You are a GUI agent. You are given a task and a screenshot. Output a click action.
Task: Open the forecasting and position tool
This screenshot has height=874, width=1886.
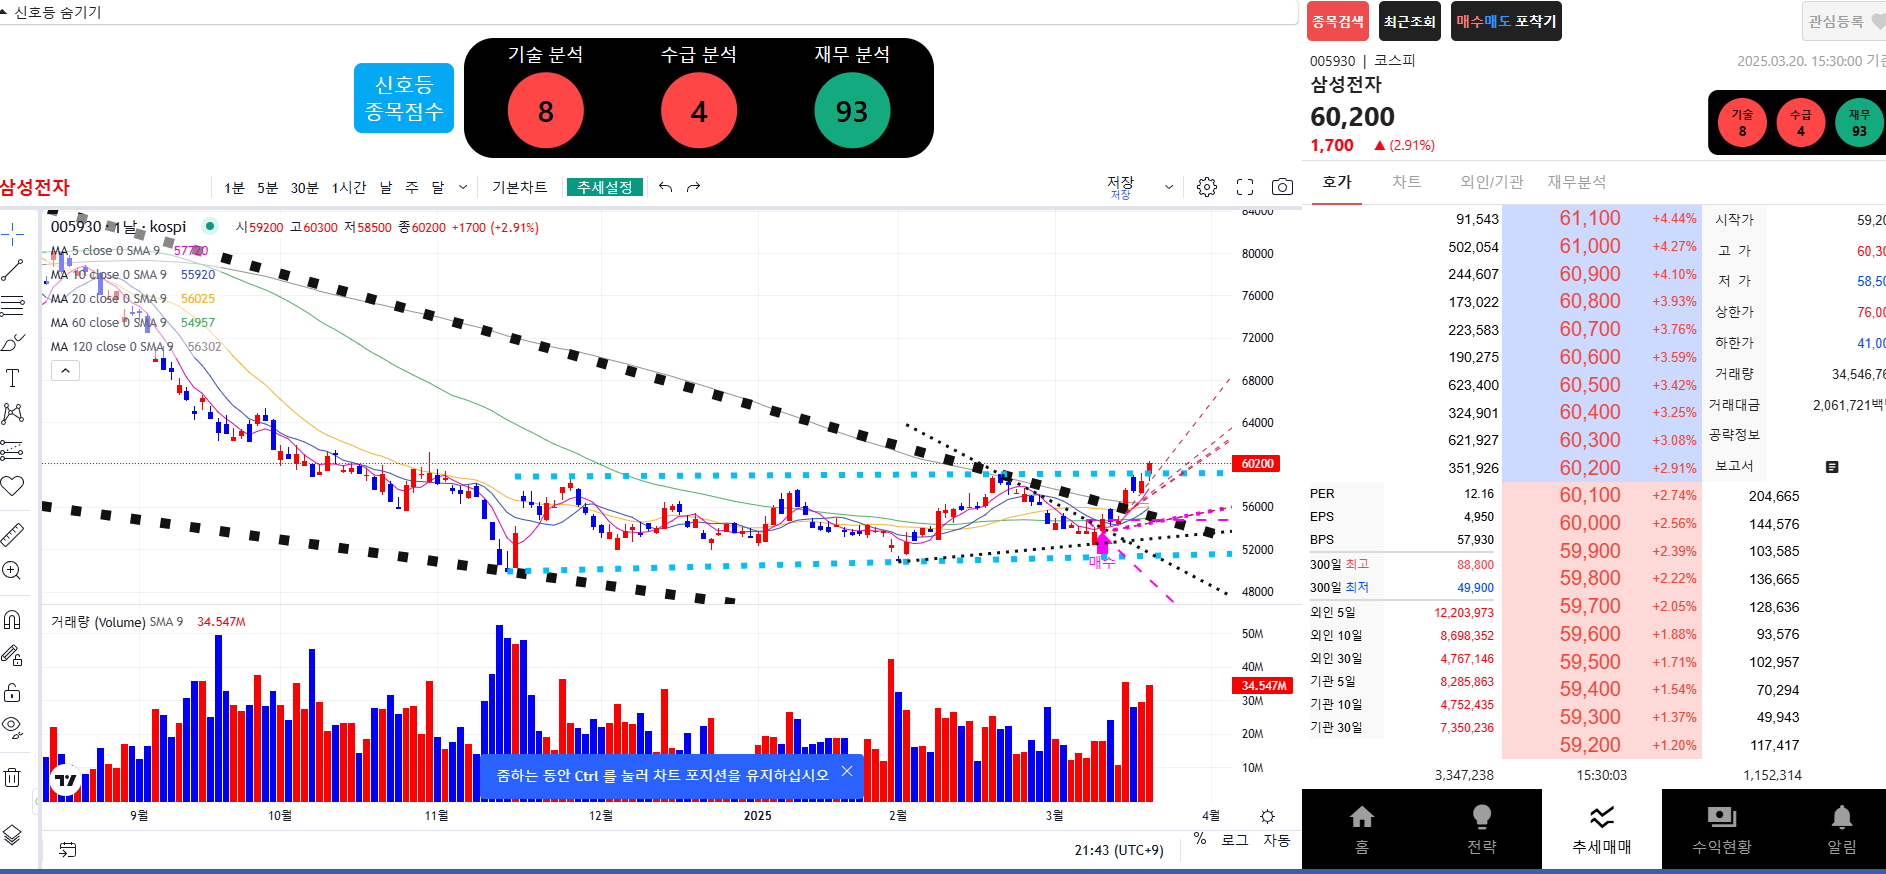[x=12, y=450]
